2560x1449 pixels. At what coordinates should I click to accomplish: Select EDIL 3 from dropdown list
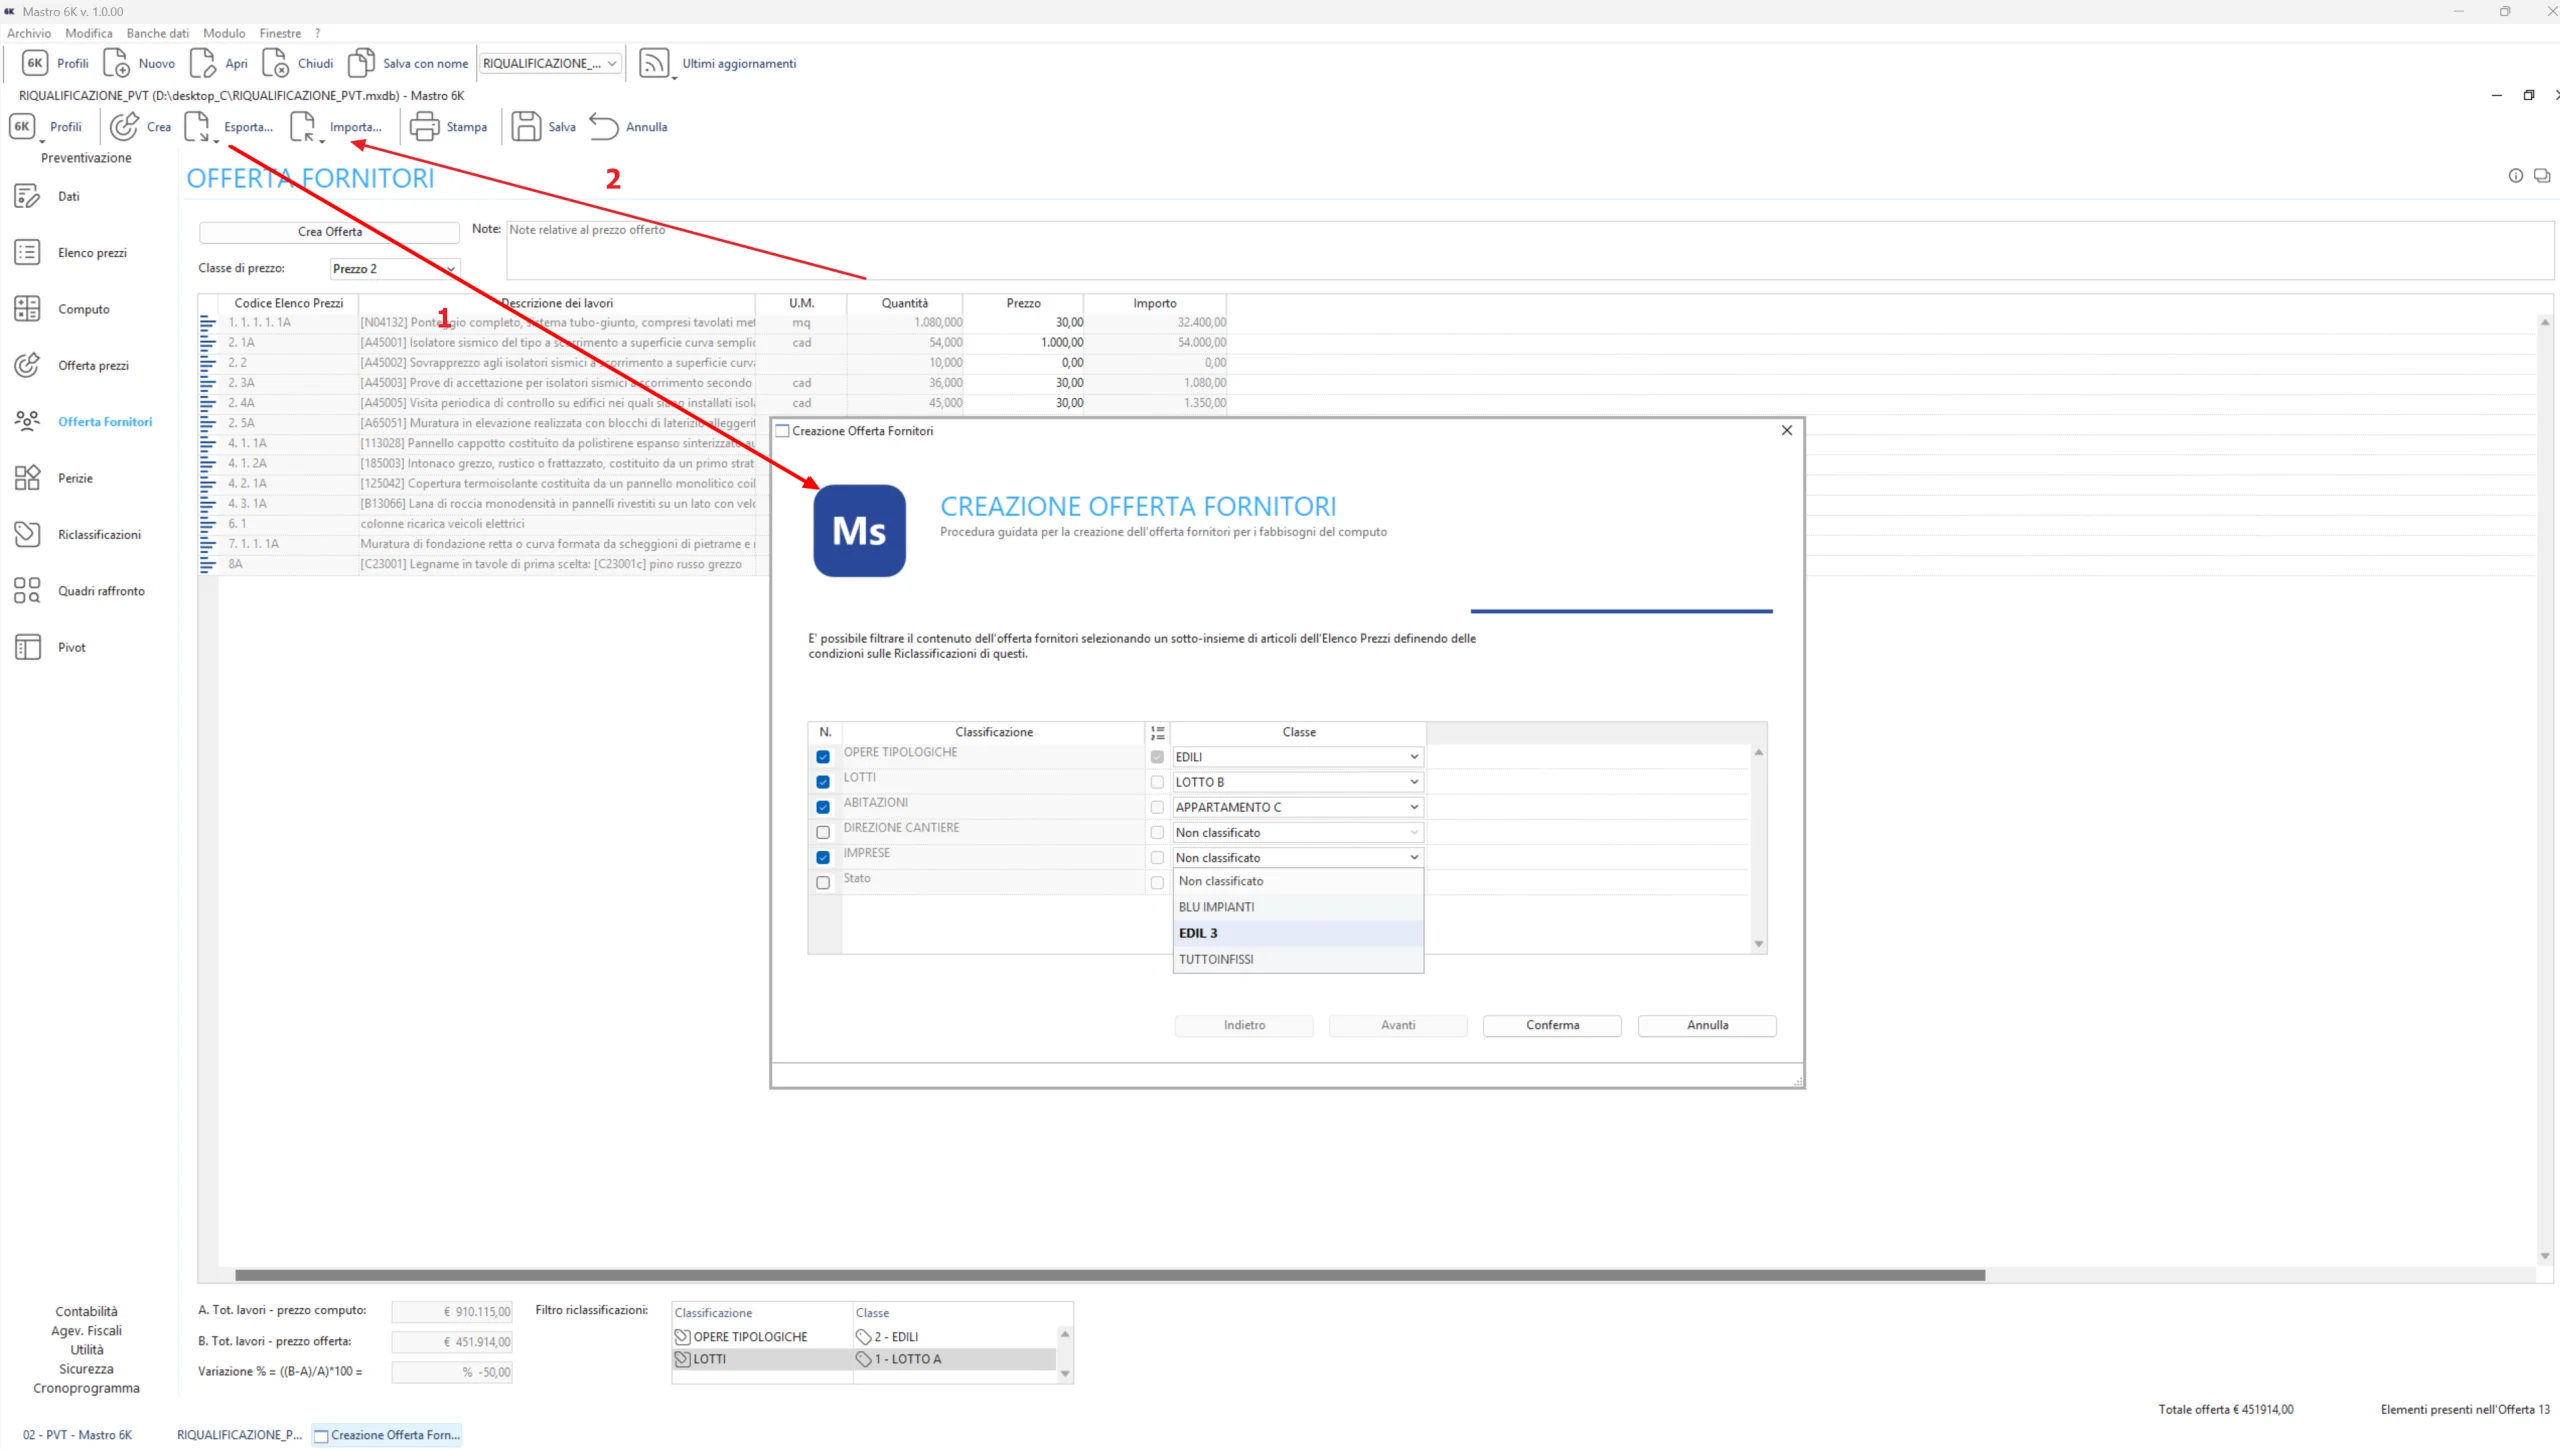pyautogui.click(x=1198, y=933)
